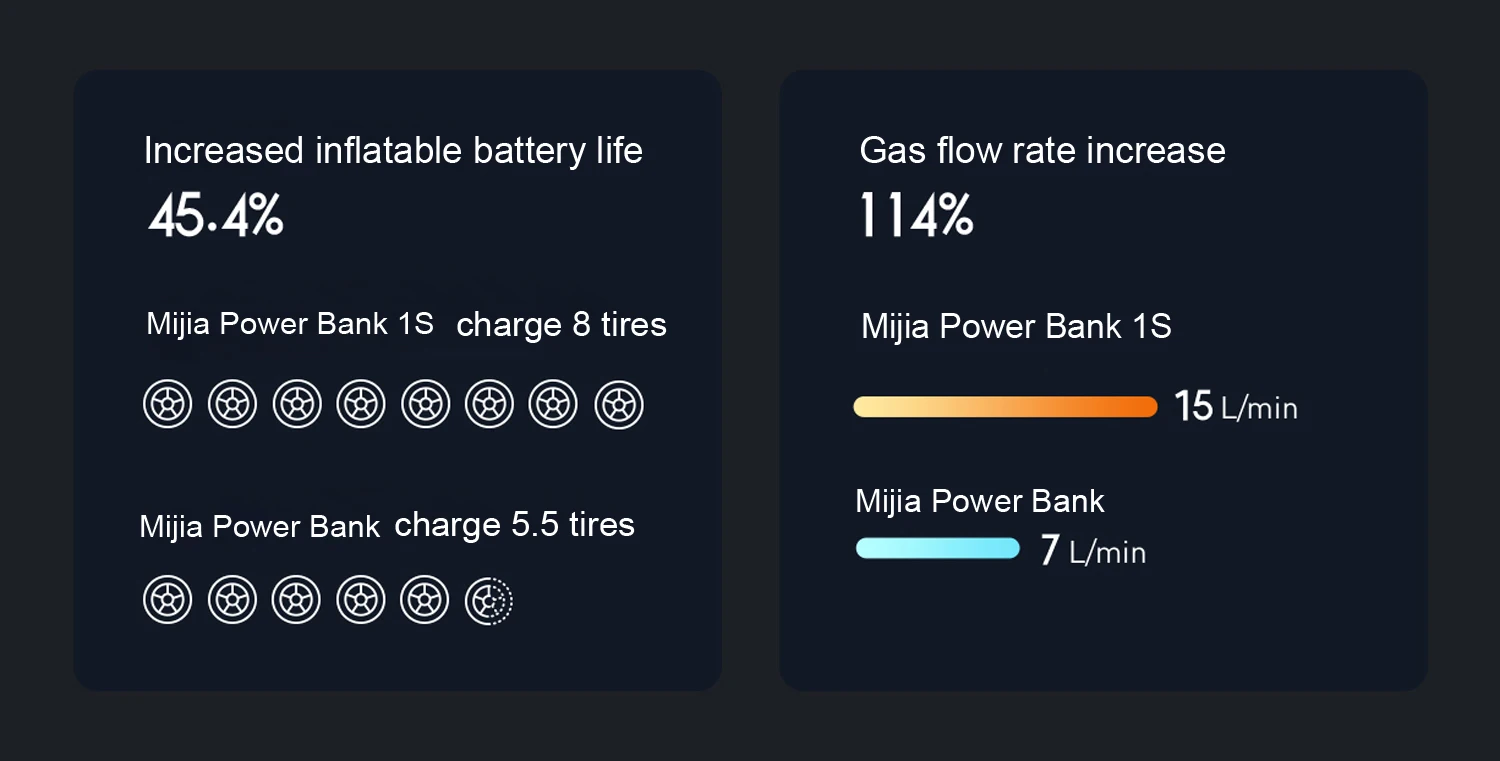
Task: Click the "Gas flow rate increase" heading
Action: coord(1042,151)
